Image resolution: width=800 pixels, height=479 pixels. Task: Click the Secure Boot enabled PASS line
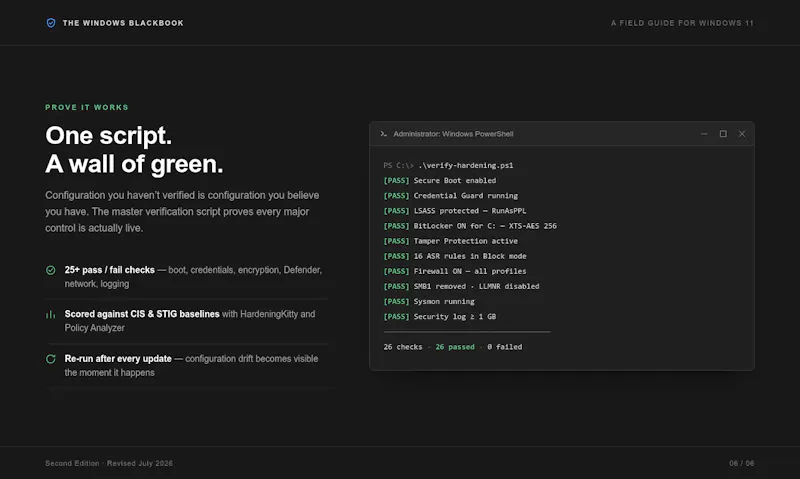click(x=440, y=181)
